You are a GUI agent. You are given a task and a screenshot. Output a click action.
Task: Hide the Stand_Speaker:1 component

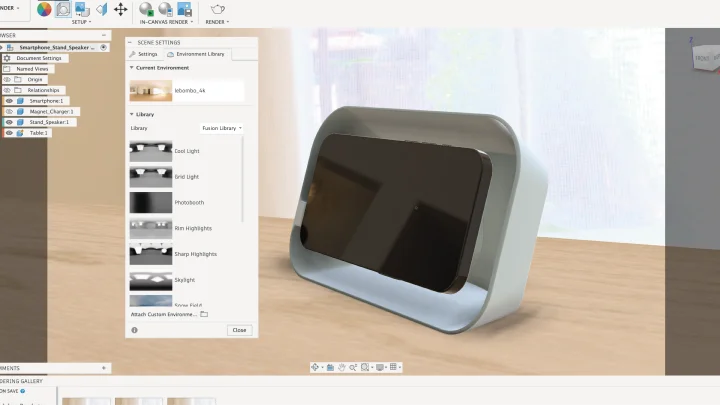(9, 122)
